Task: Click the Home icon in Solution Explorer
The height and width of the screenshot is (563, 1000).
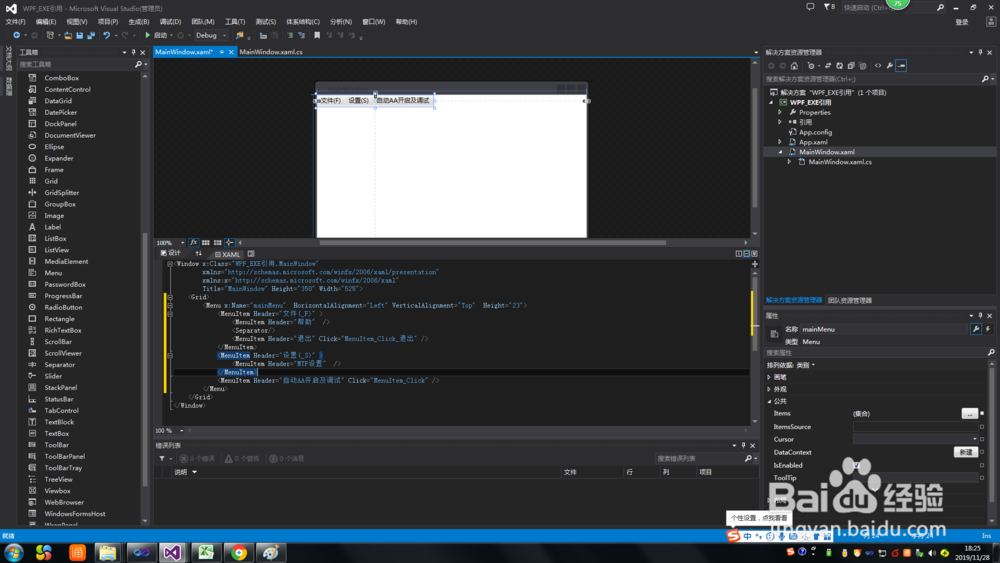Action: [x=794, y=66]
